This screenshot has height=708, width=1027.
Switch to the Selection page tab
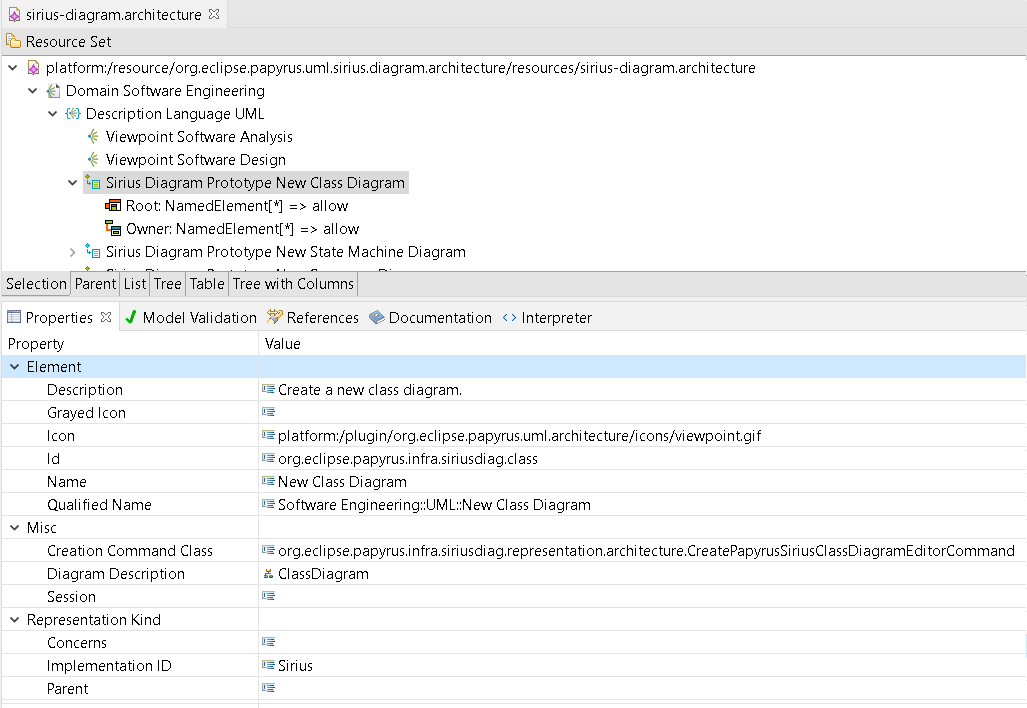click(x=36, y=284)
